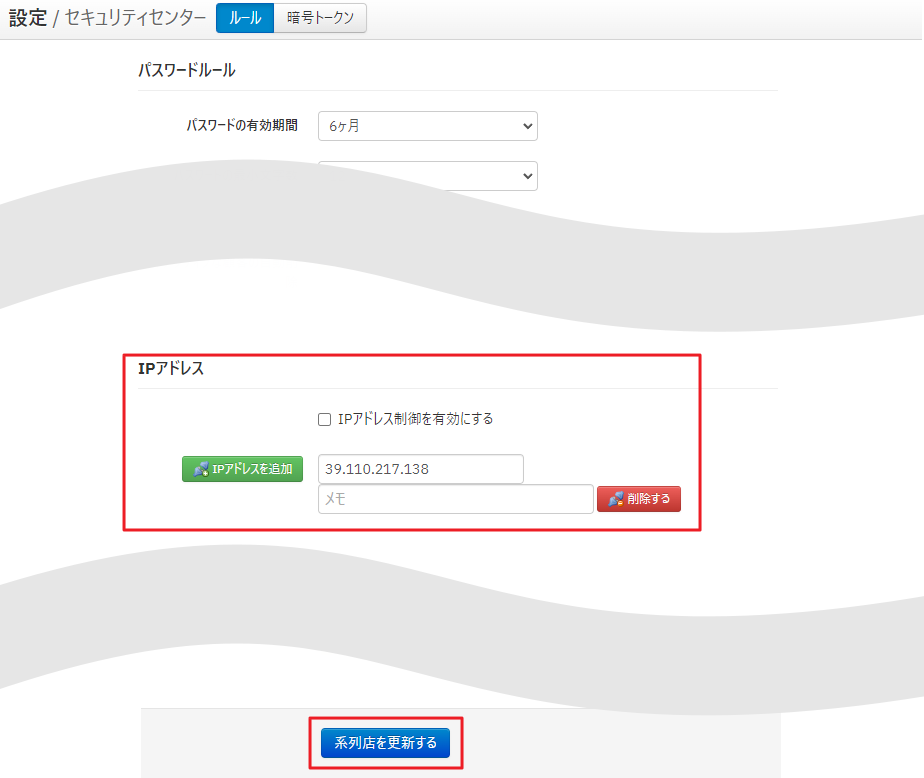This screenshot has height=778, width=924.
Task: Switch to the 暗号トークン tab
Action: (320, 18)
